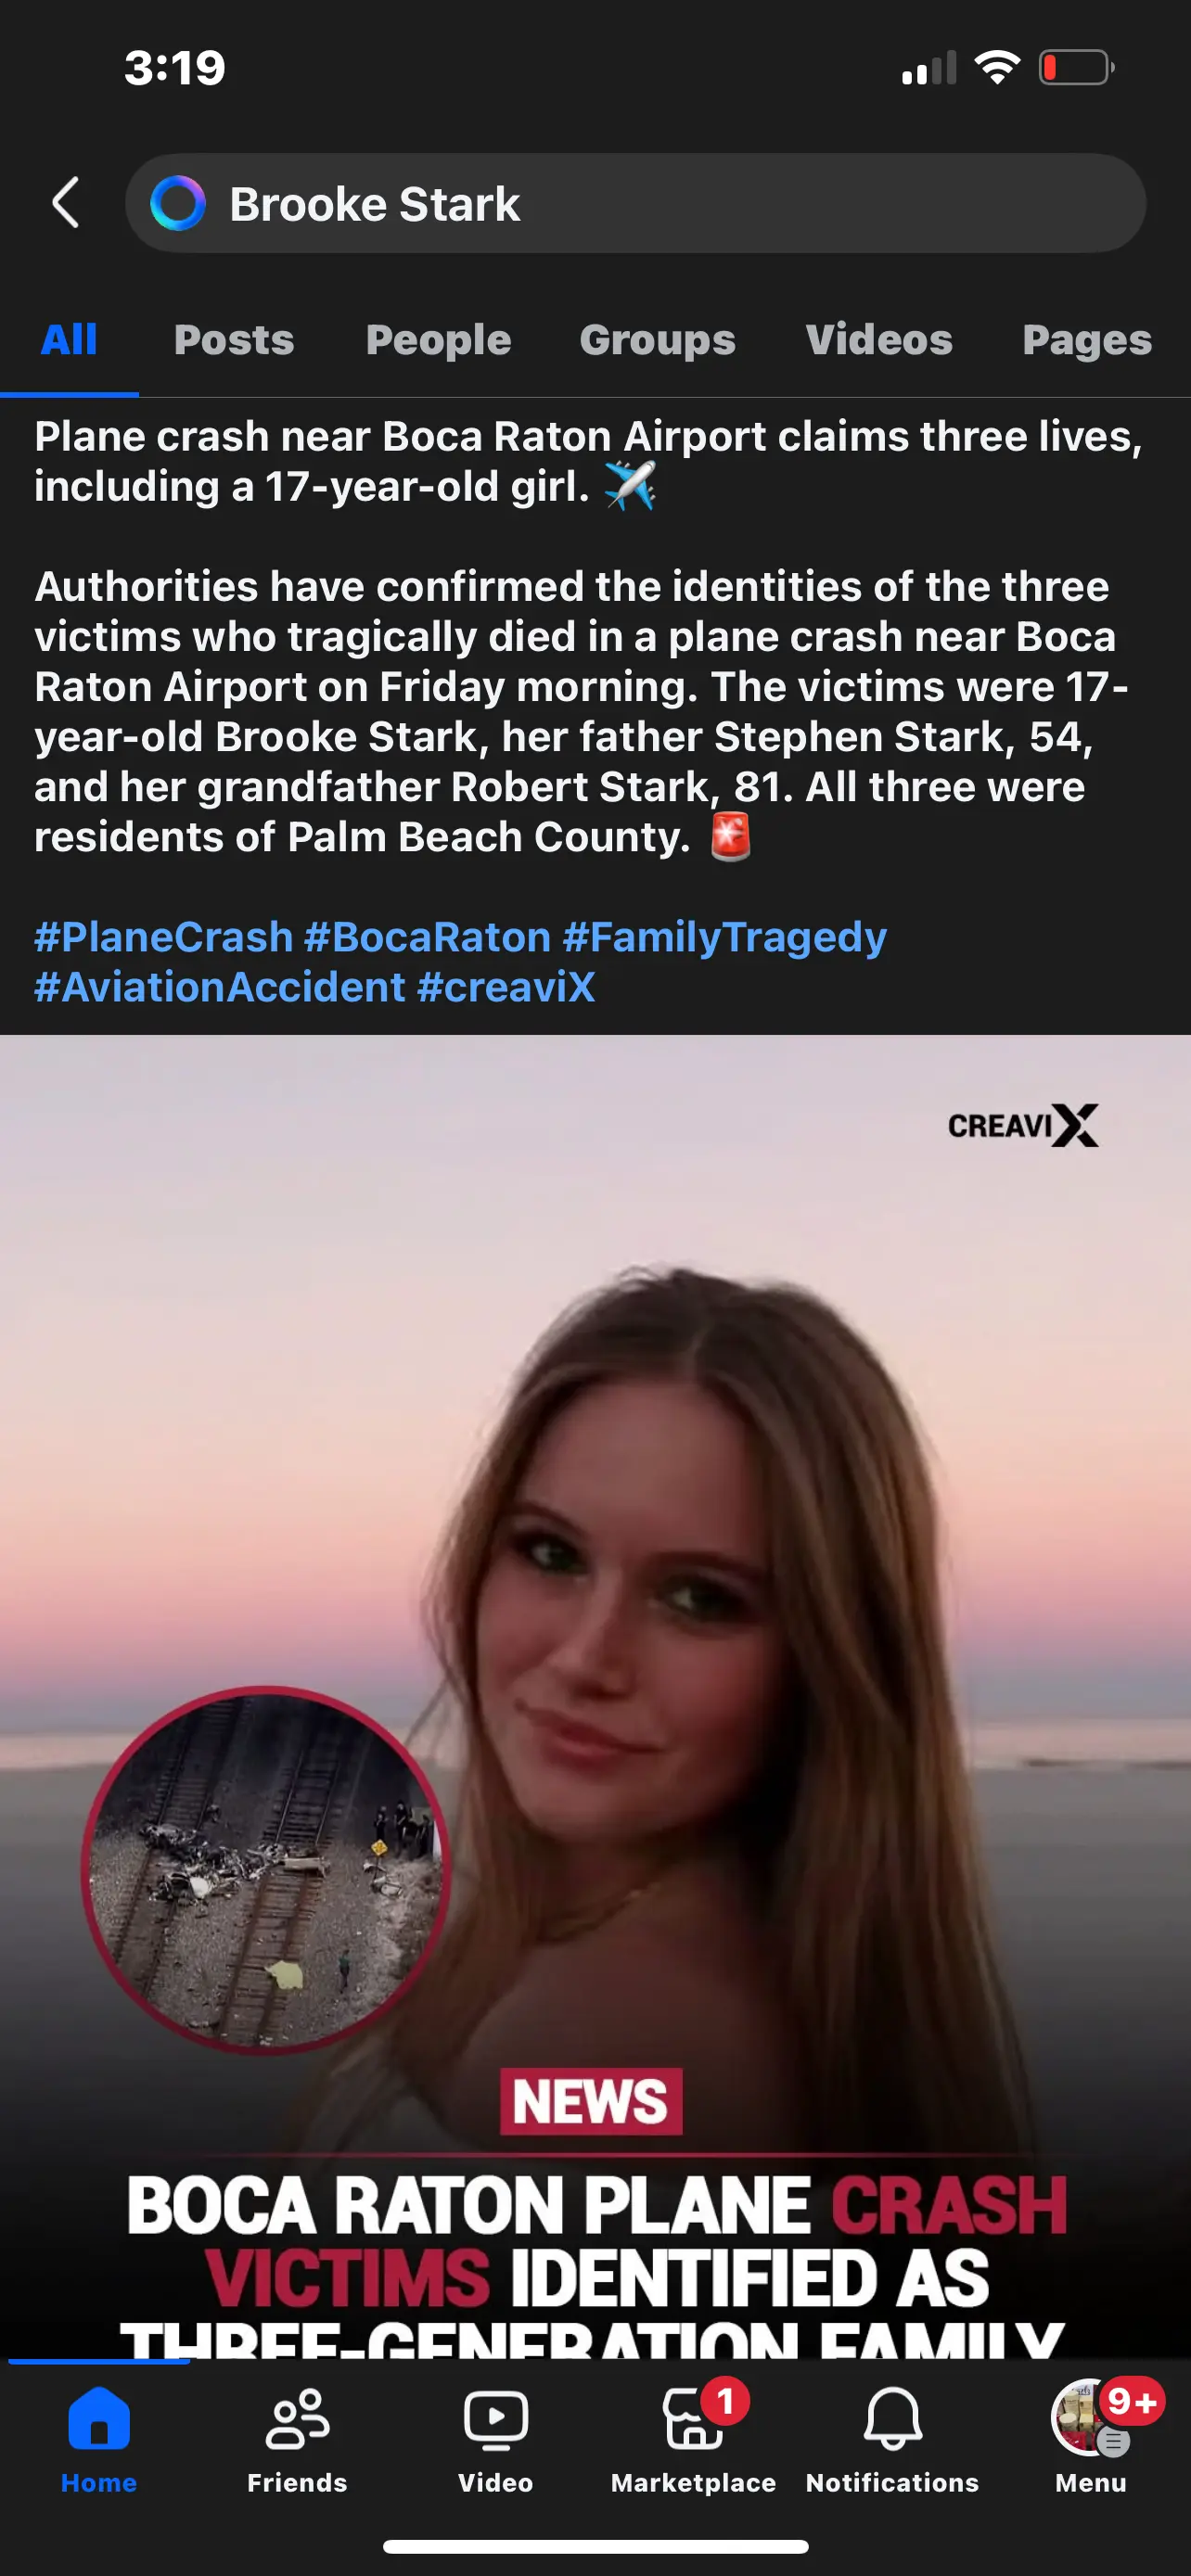Screen dimensions: 1191x2576
Task: Open the #PlaneCrash hashtag
Action: tap(164, 937)
